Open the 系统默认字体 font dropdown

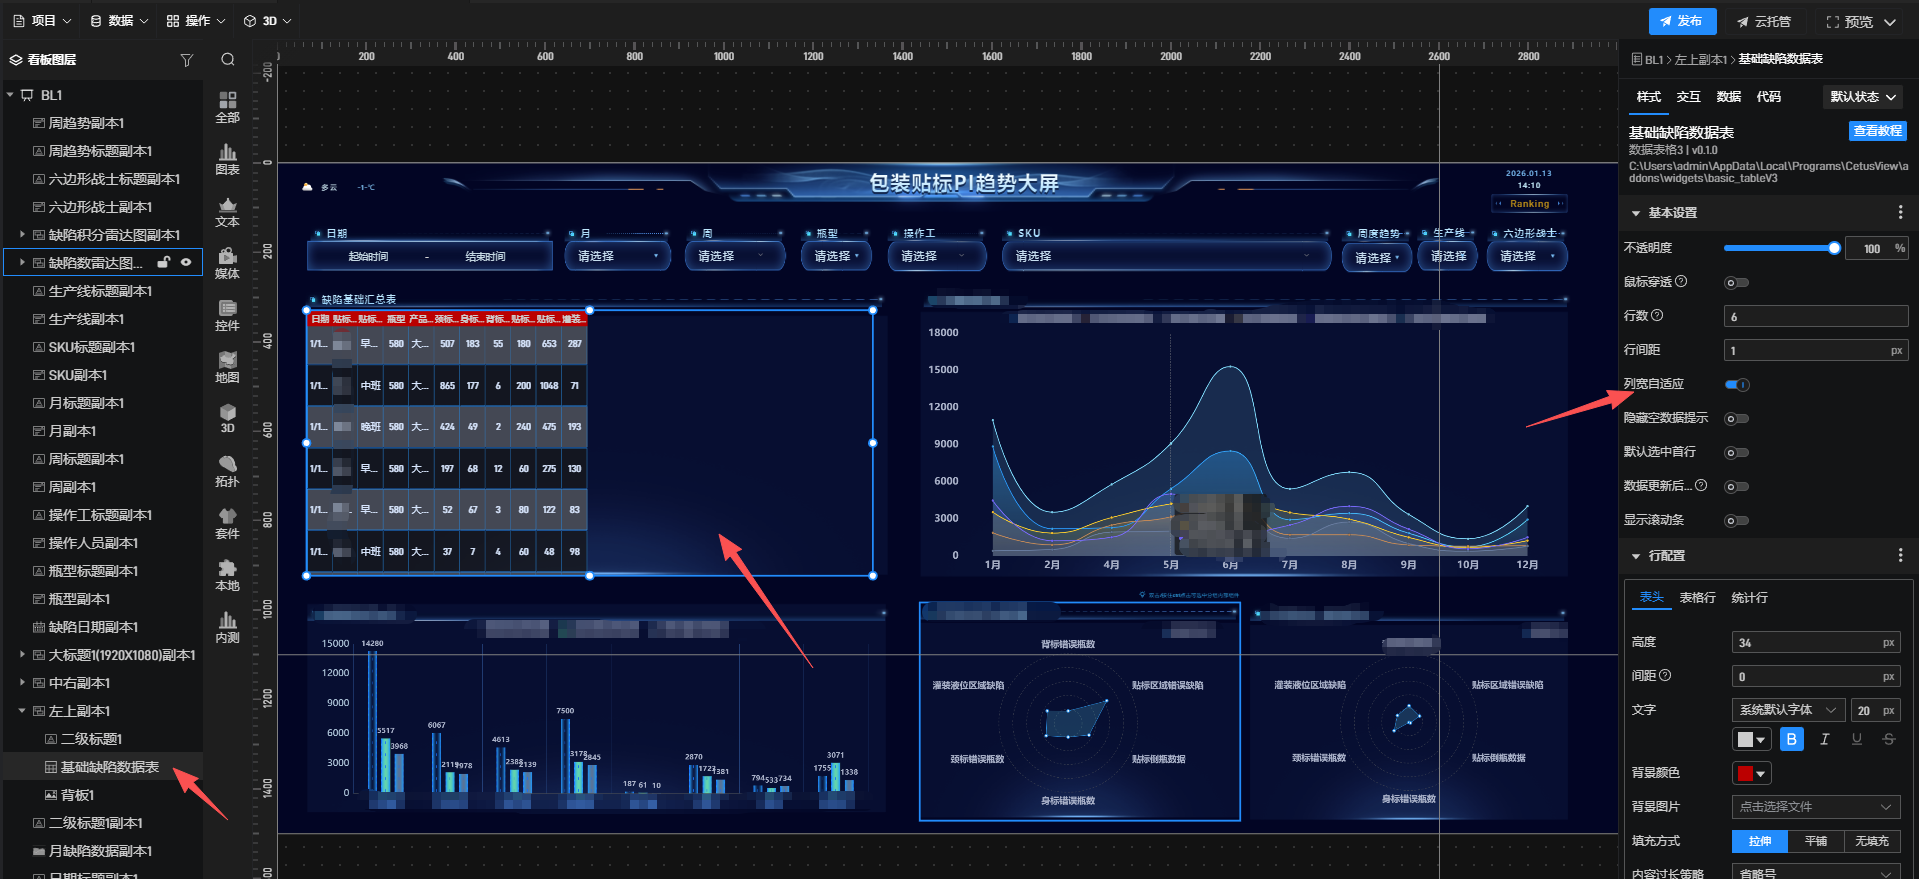click(x=1787, y=710)
